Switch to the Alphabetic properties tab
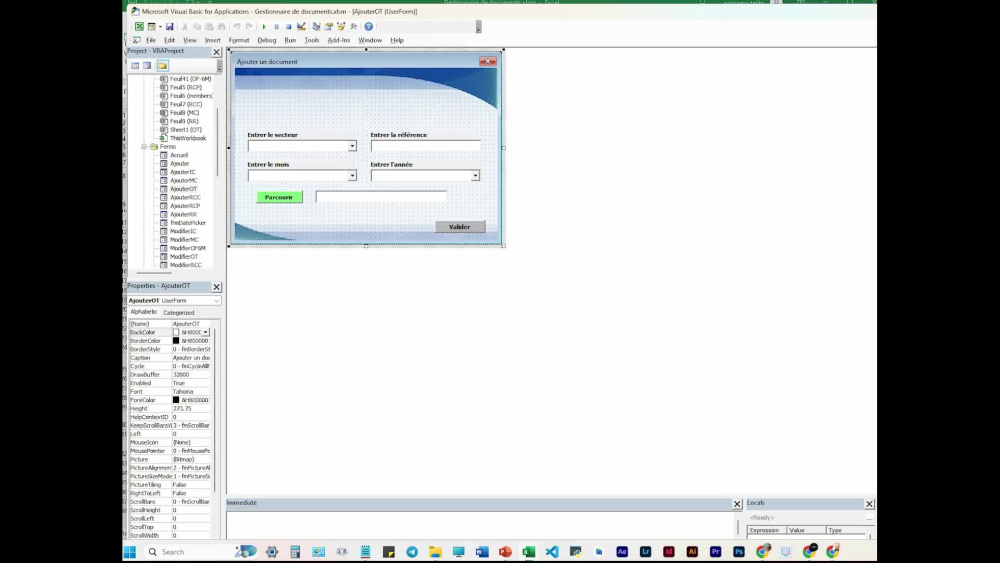This screenshot has height=563, width=1000. pos(143,312)
